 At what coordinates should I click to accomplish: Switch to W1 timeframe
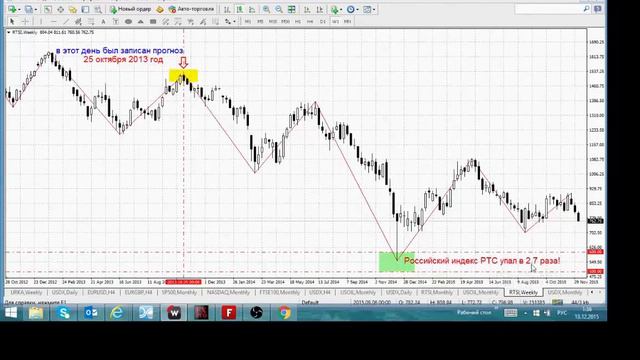[x=335, y=21]
